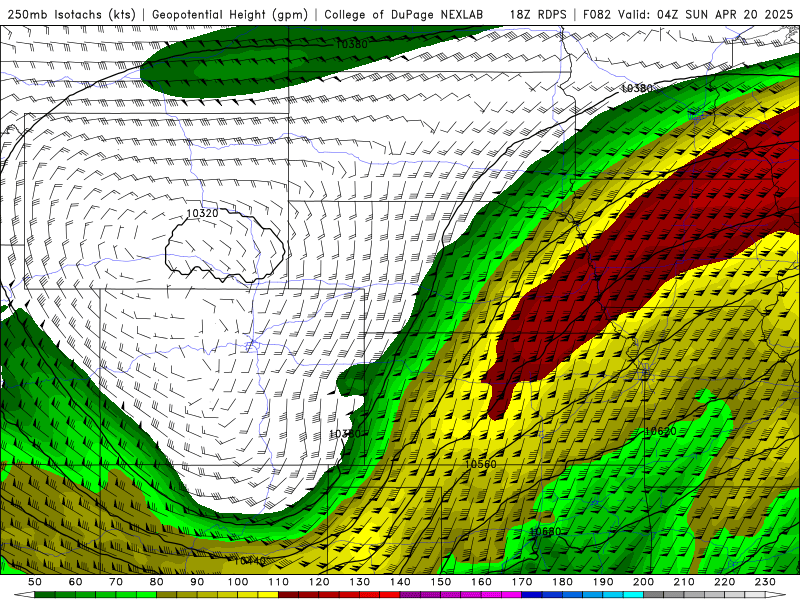Pick the cyan swatch just below 200
Screen dimensions: 800x600
(x=633, y=595)
